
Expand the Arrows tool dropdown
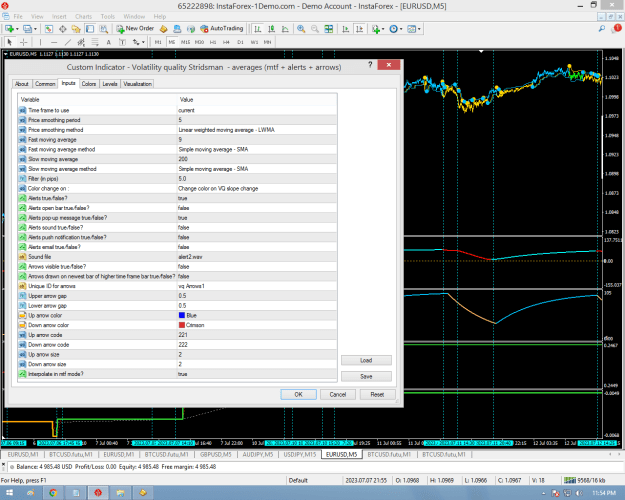[143, 42]
